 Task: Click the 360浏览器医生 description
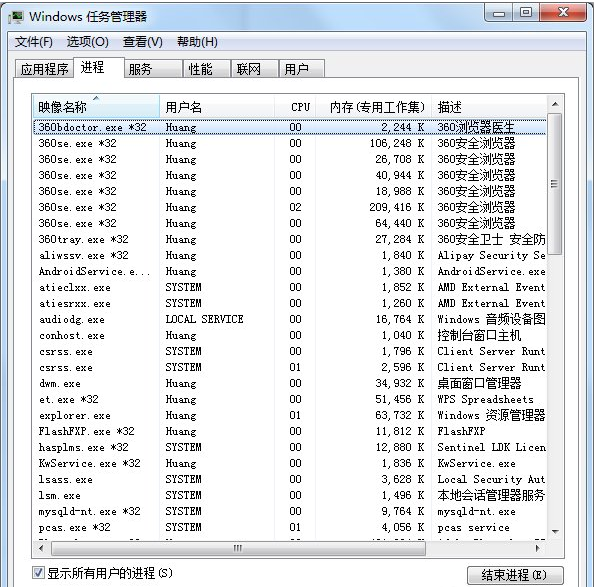476,127
